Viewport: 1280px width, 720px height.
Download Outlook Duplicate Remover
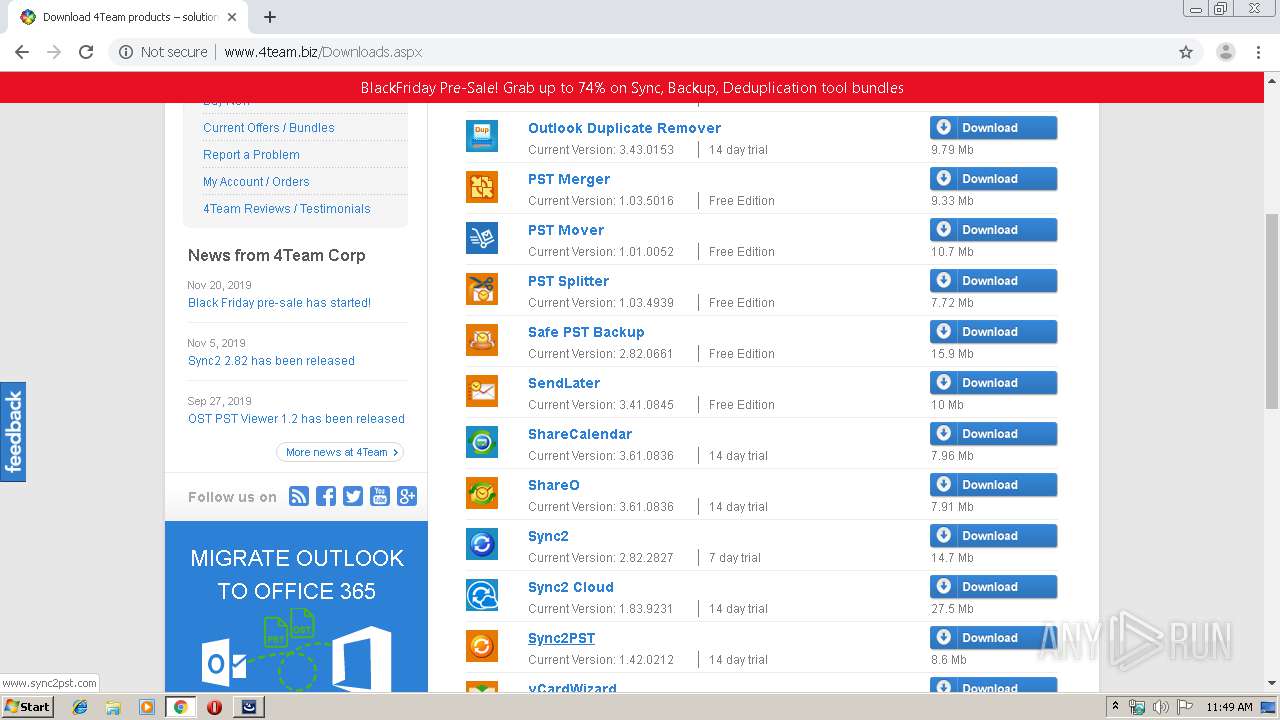[993, 128]
